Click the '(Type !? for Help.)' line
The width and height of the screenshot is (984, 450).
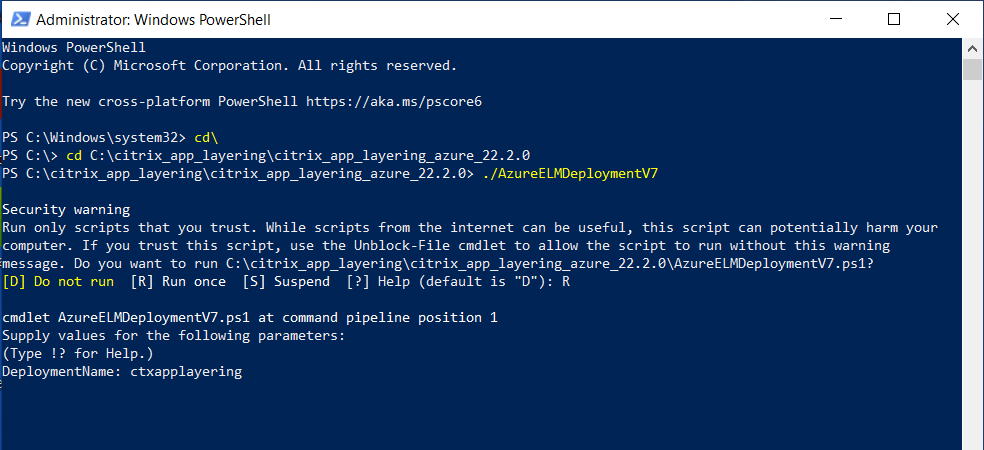[80, 353]
